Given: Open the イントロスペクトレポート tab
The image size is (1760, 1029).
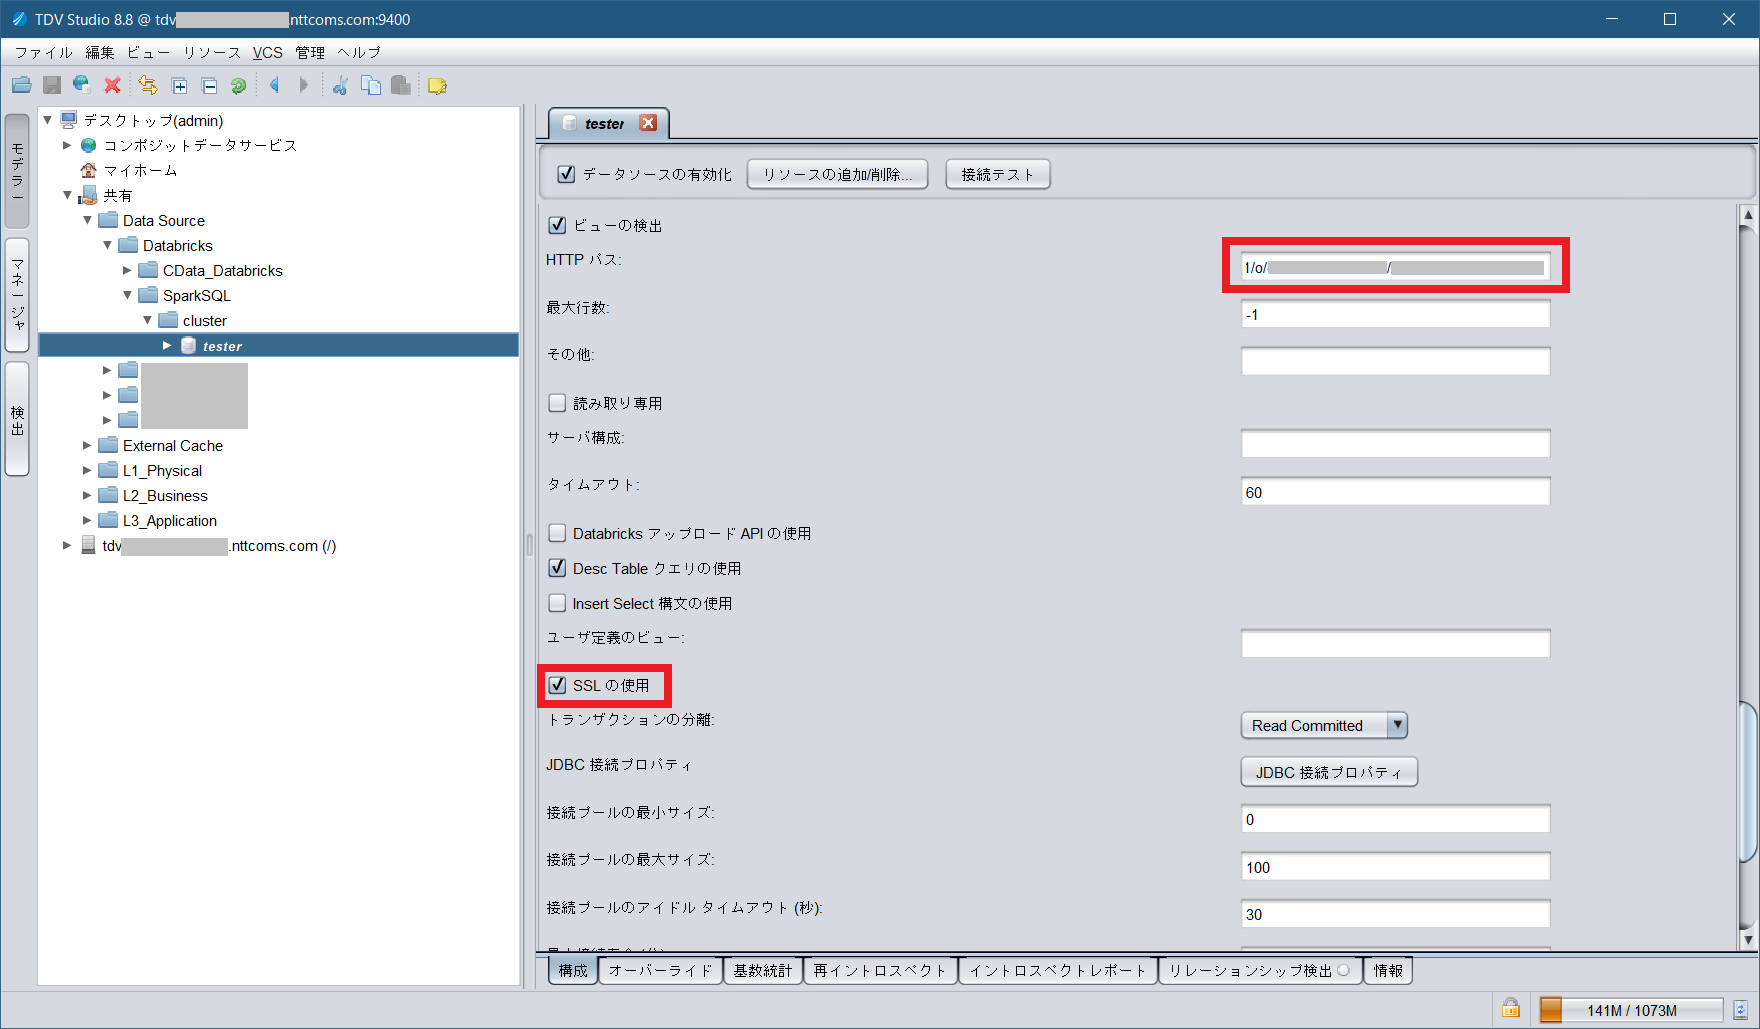Looking at the screenshot, I should 1058,970.
